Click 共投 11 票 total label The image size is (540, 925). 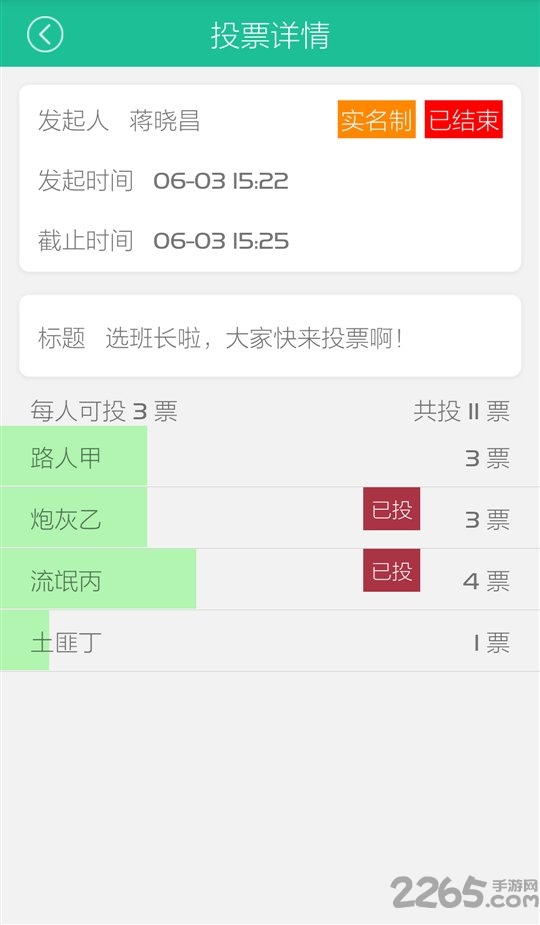click(x=462, y=411)
